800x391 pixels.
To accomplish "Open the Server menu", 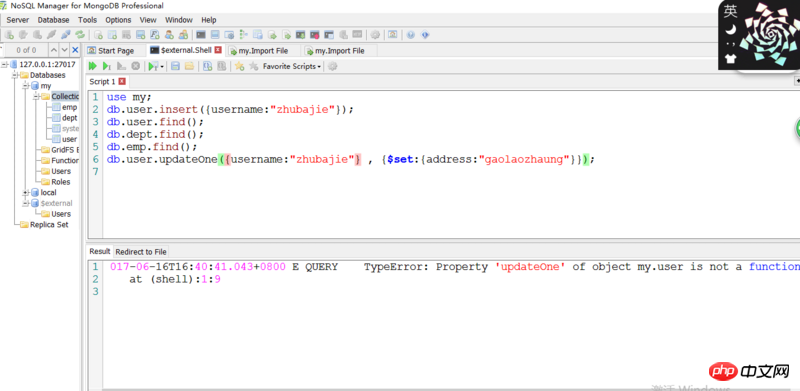I will (x=18, y=20).
